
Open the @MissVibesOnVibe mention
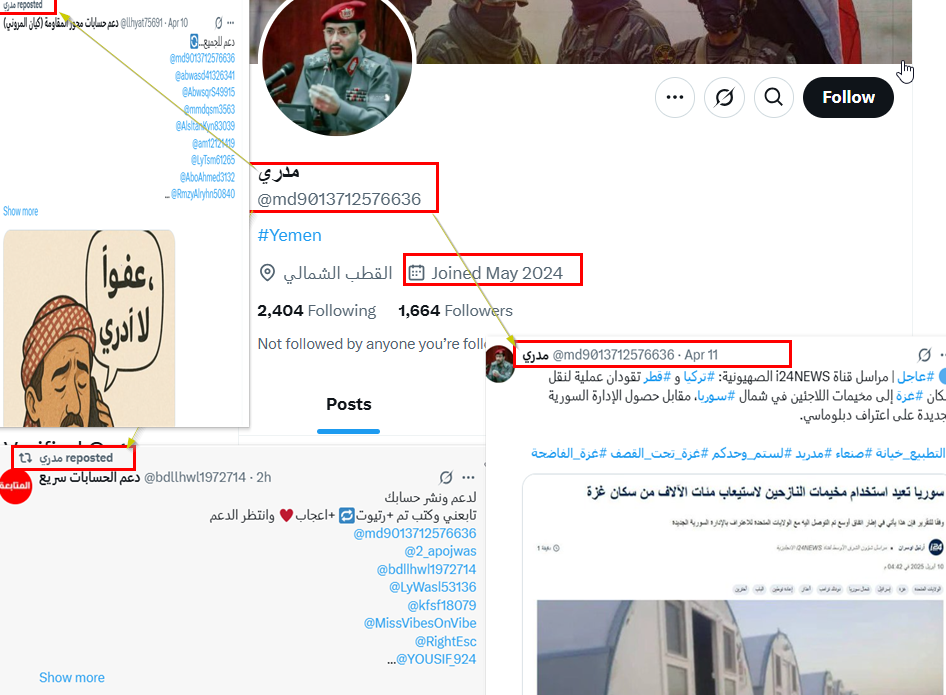point(420,623)
